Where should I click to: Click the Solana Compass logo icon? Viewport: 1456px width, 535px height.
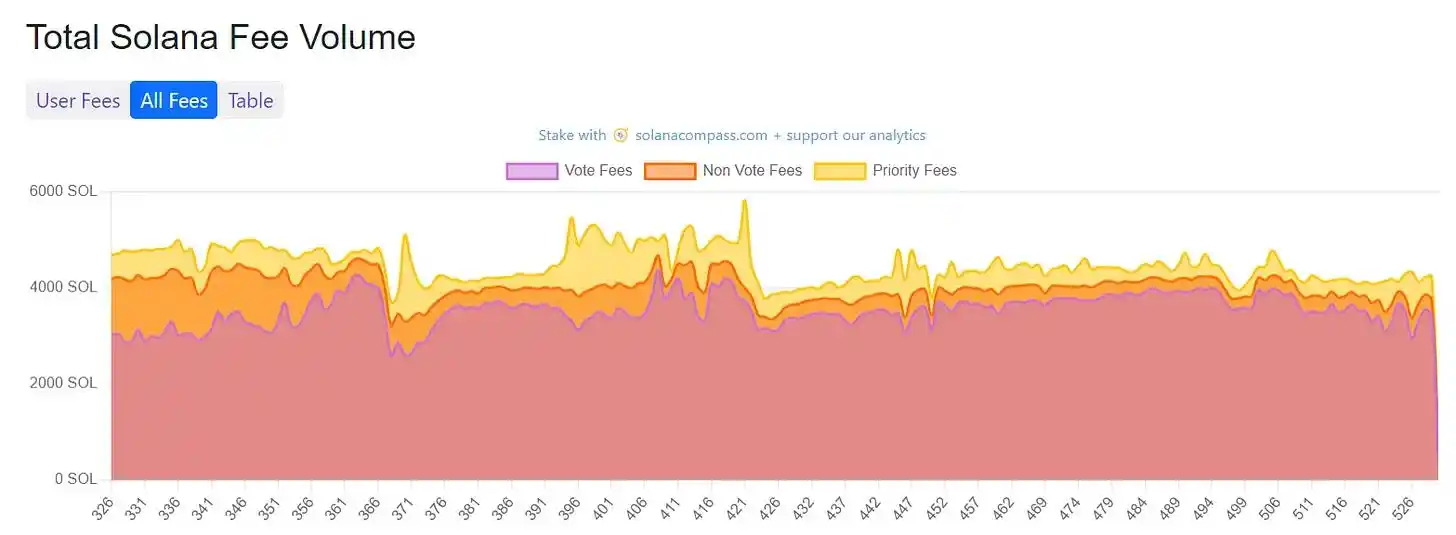point(621,135)
